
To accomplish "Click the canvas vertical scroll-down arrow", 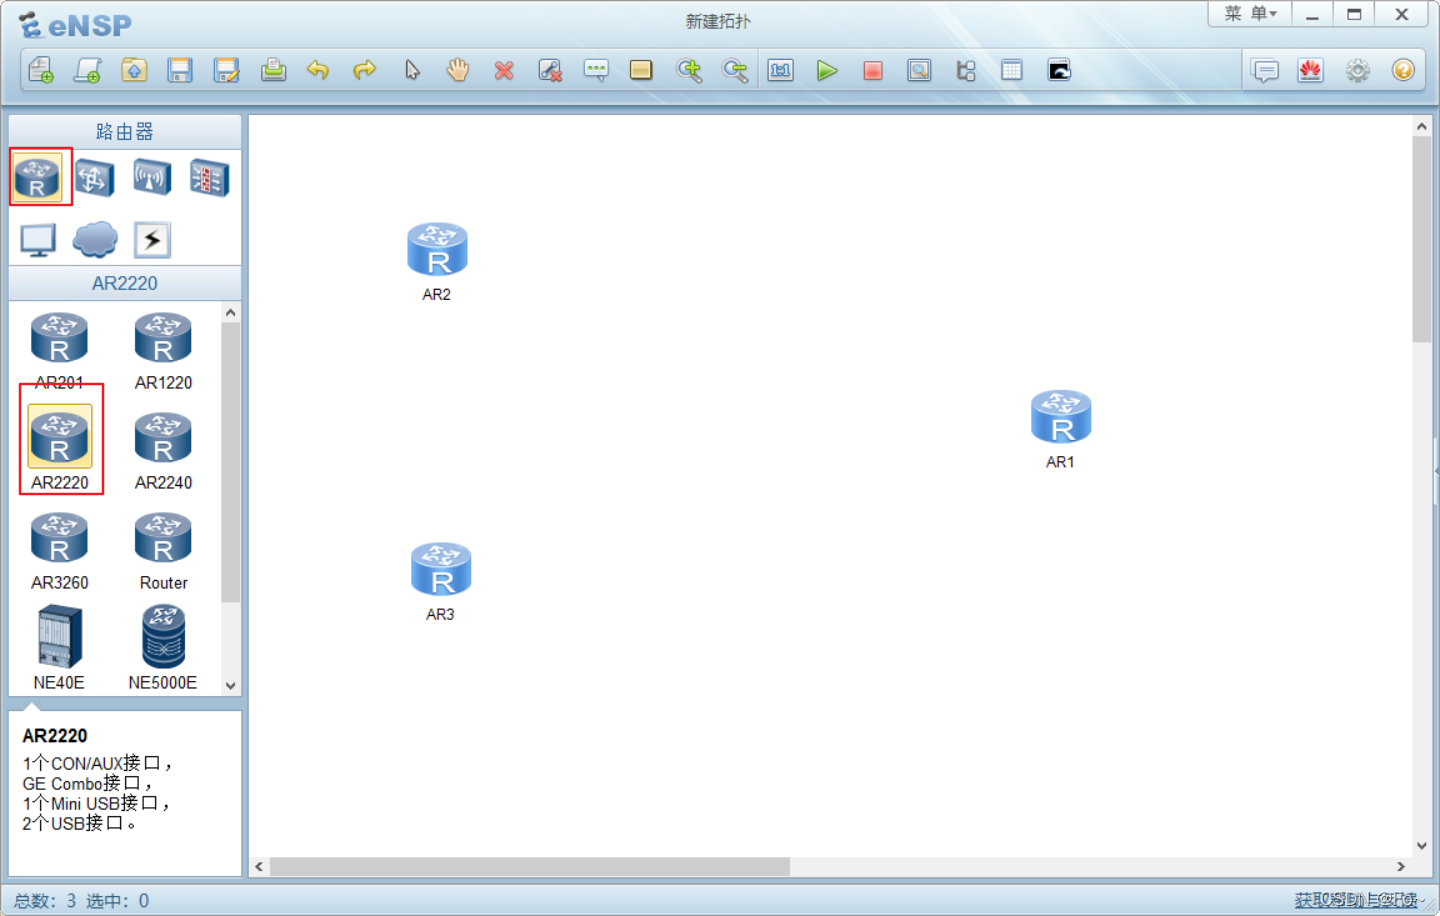I will [1421, 846].
